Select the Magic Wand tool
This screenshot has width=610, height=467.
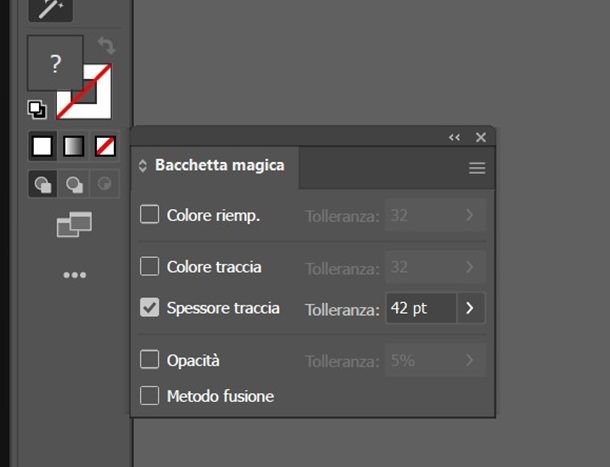click(51, 9)
